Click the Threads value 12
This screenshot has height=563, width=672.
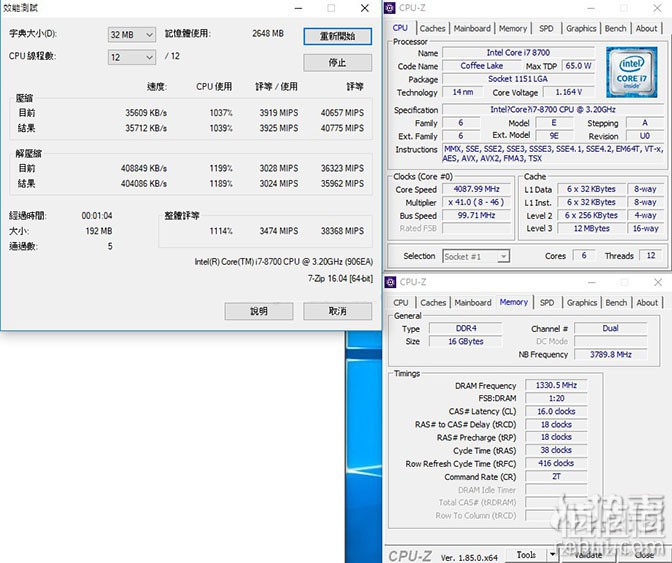[651, 255]
